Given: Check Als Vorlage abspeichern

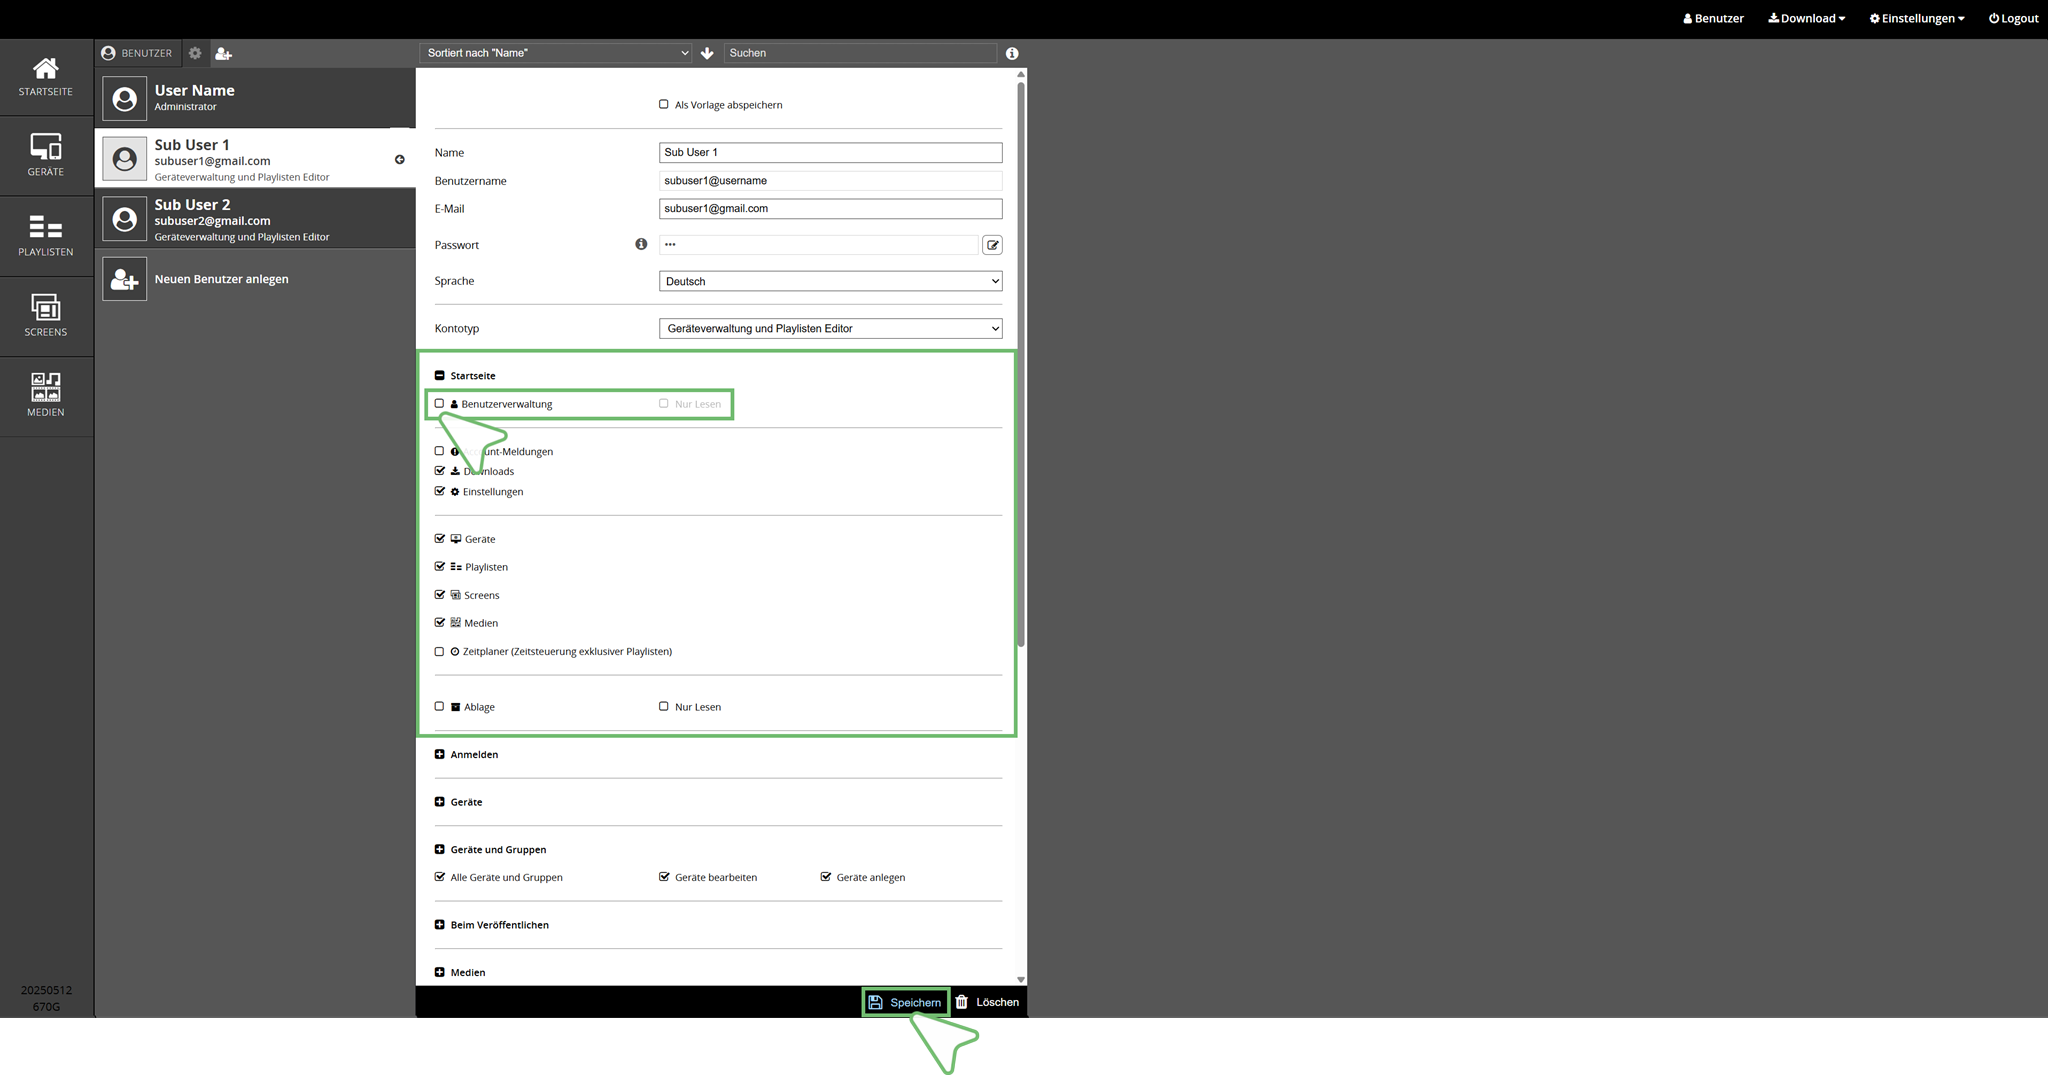Looking at the screenshot, I should 663,104.
